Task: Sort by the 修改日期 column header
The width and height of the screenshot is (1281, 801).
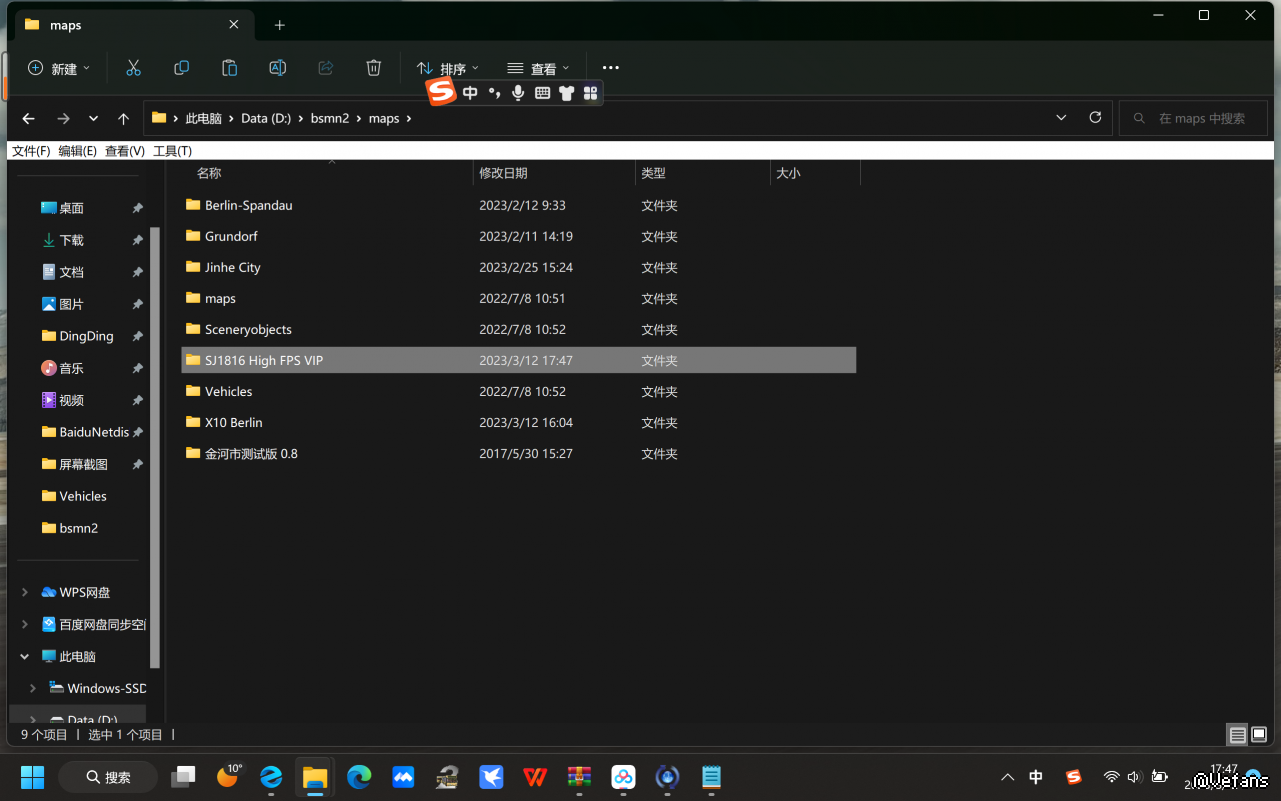Action: (x=503, y=173)
